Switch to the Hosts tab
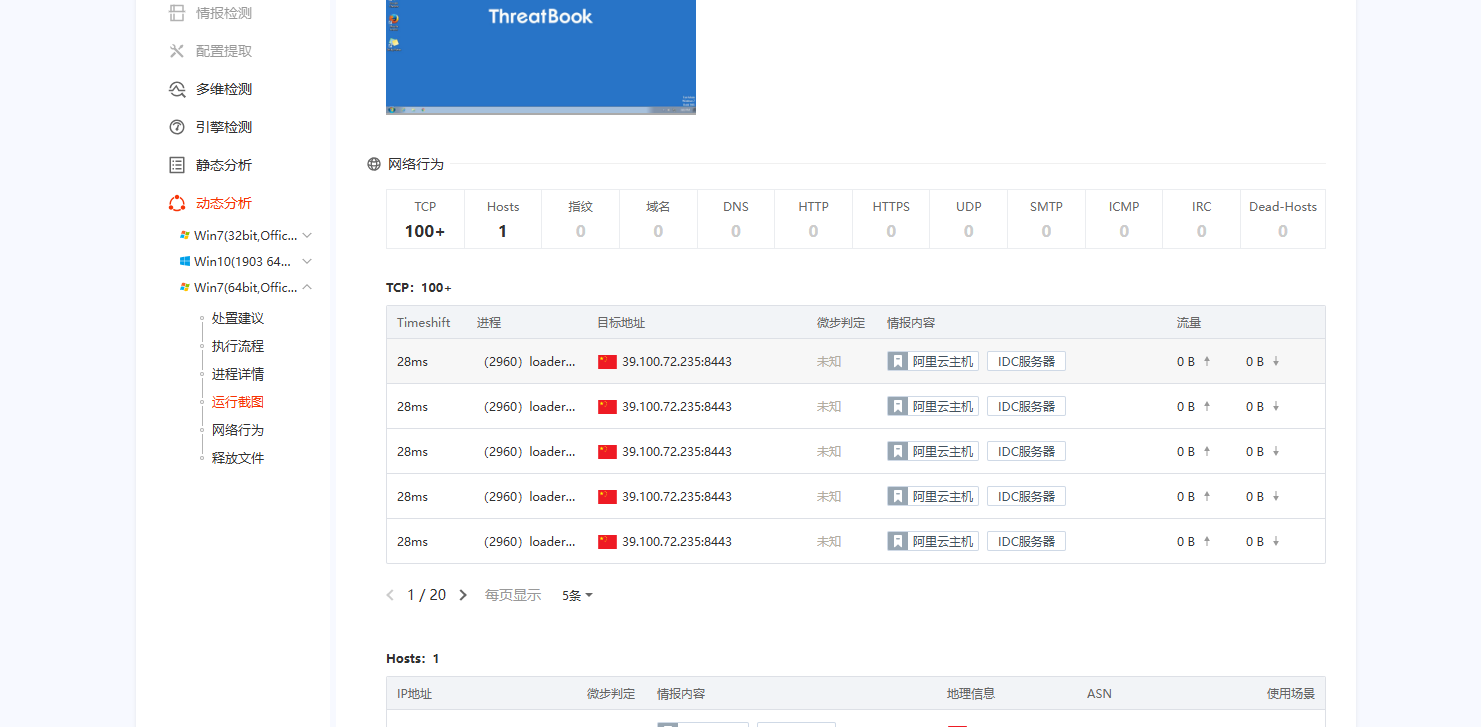The width and height of the screenshot is (1481, 727). click(x=503, y=219)
